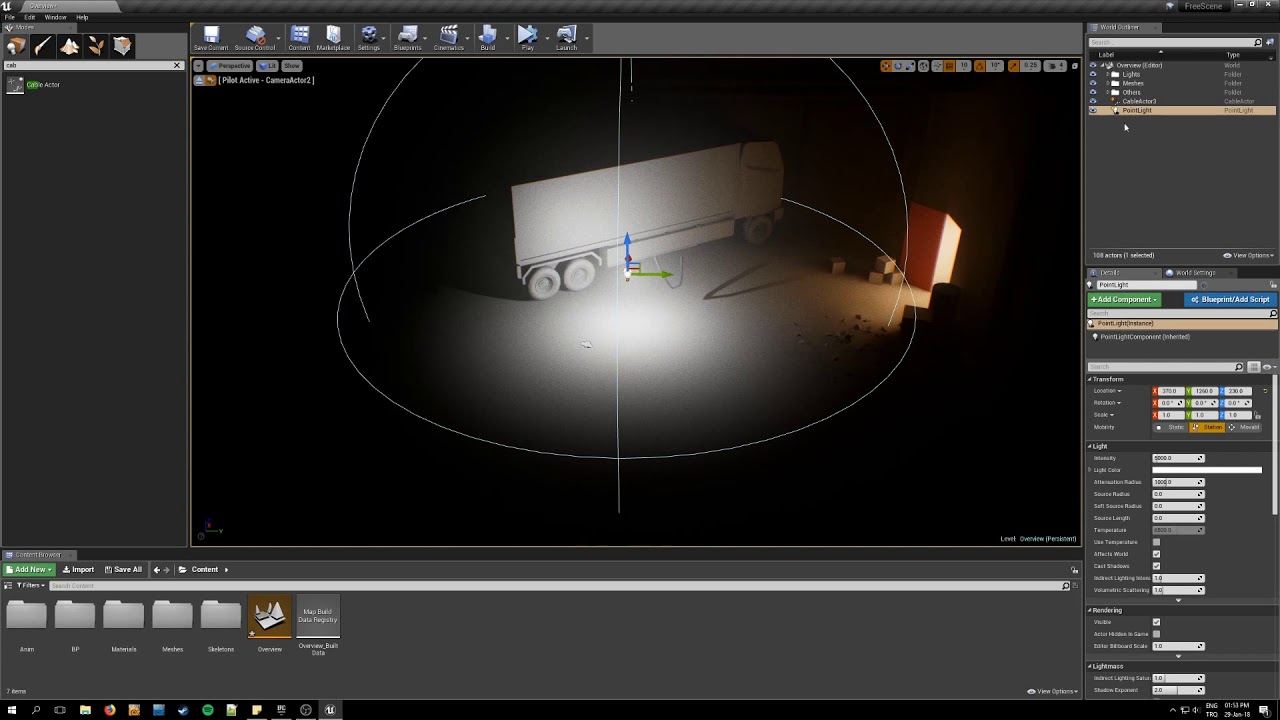
Task: Hide the PointLight using its eye icon
Action: click(x=1093, y=110)
